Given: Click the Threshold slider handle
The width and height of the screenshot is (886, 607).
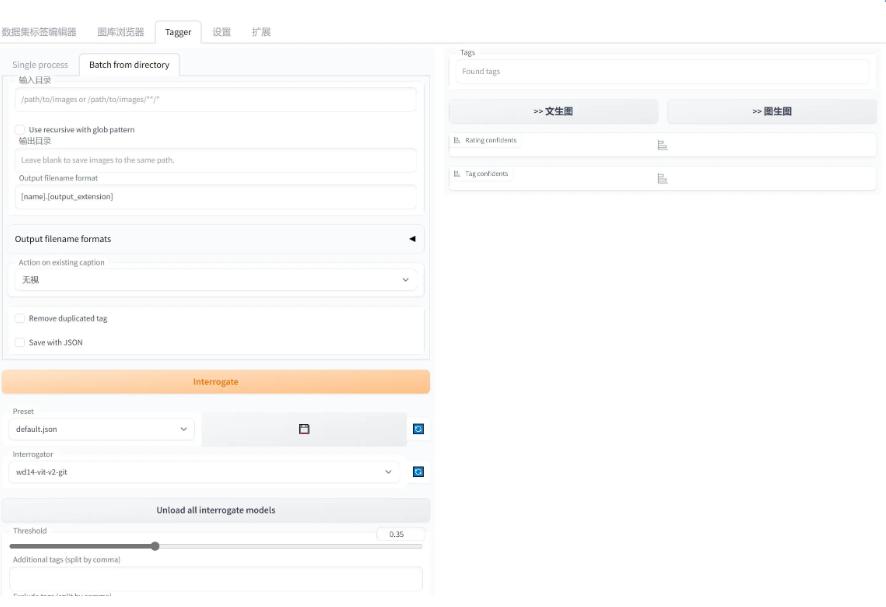Looking at the screenshot, I should (155, 546).
